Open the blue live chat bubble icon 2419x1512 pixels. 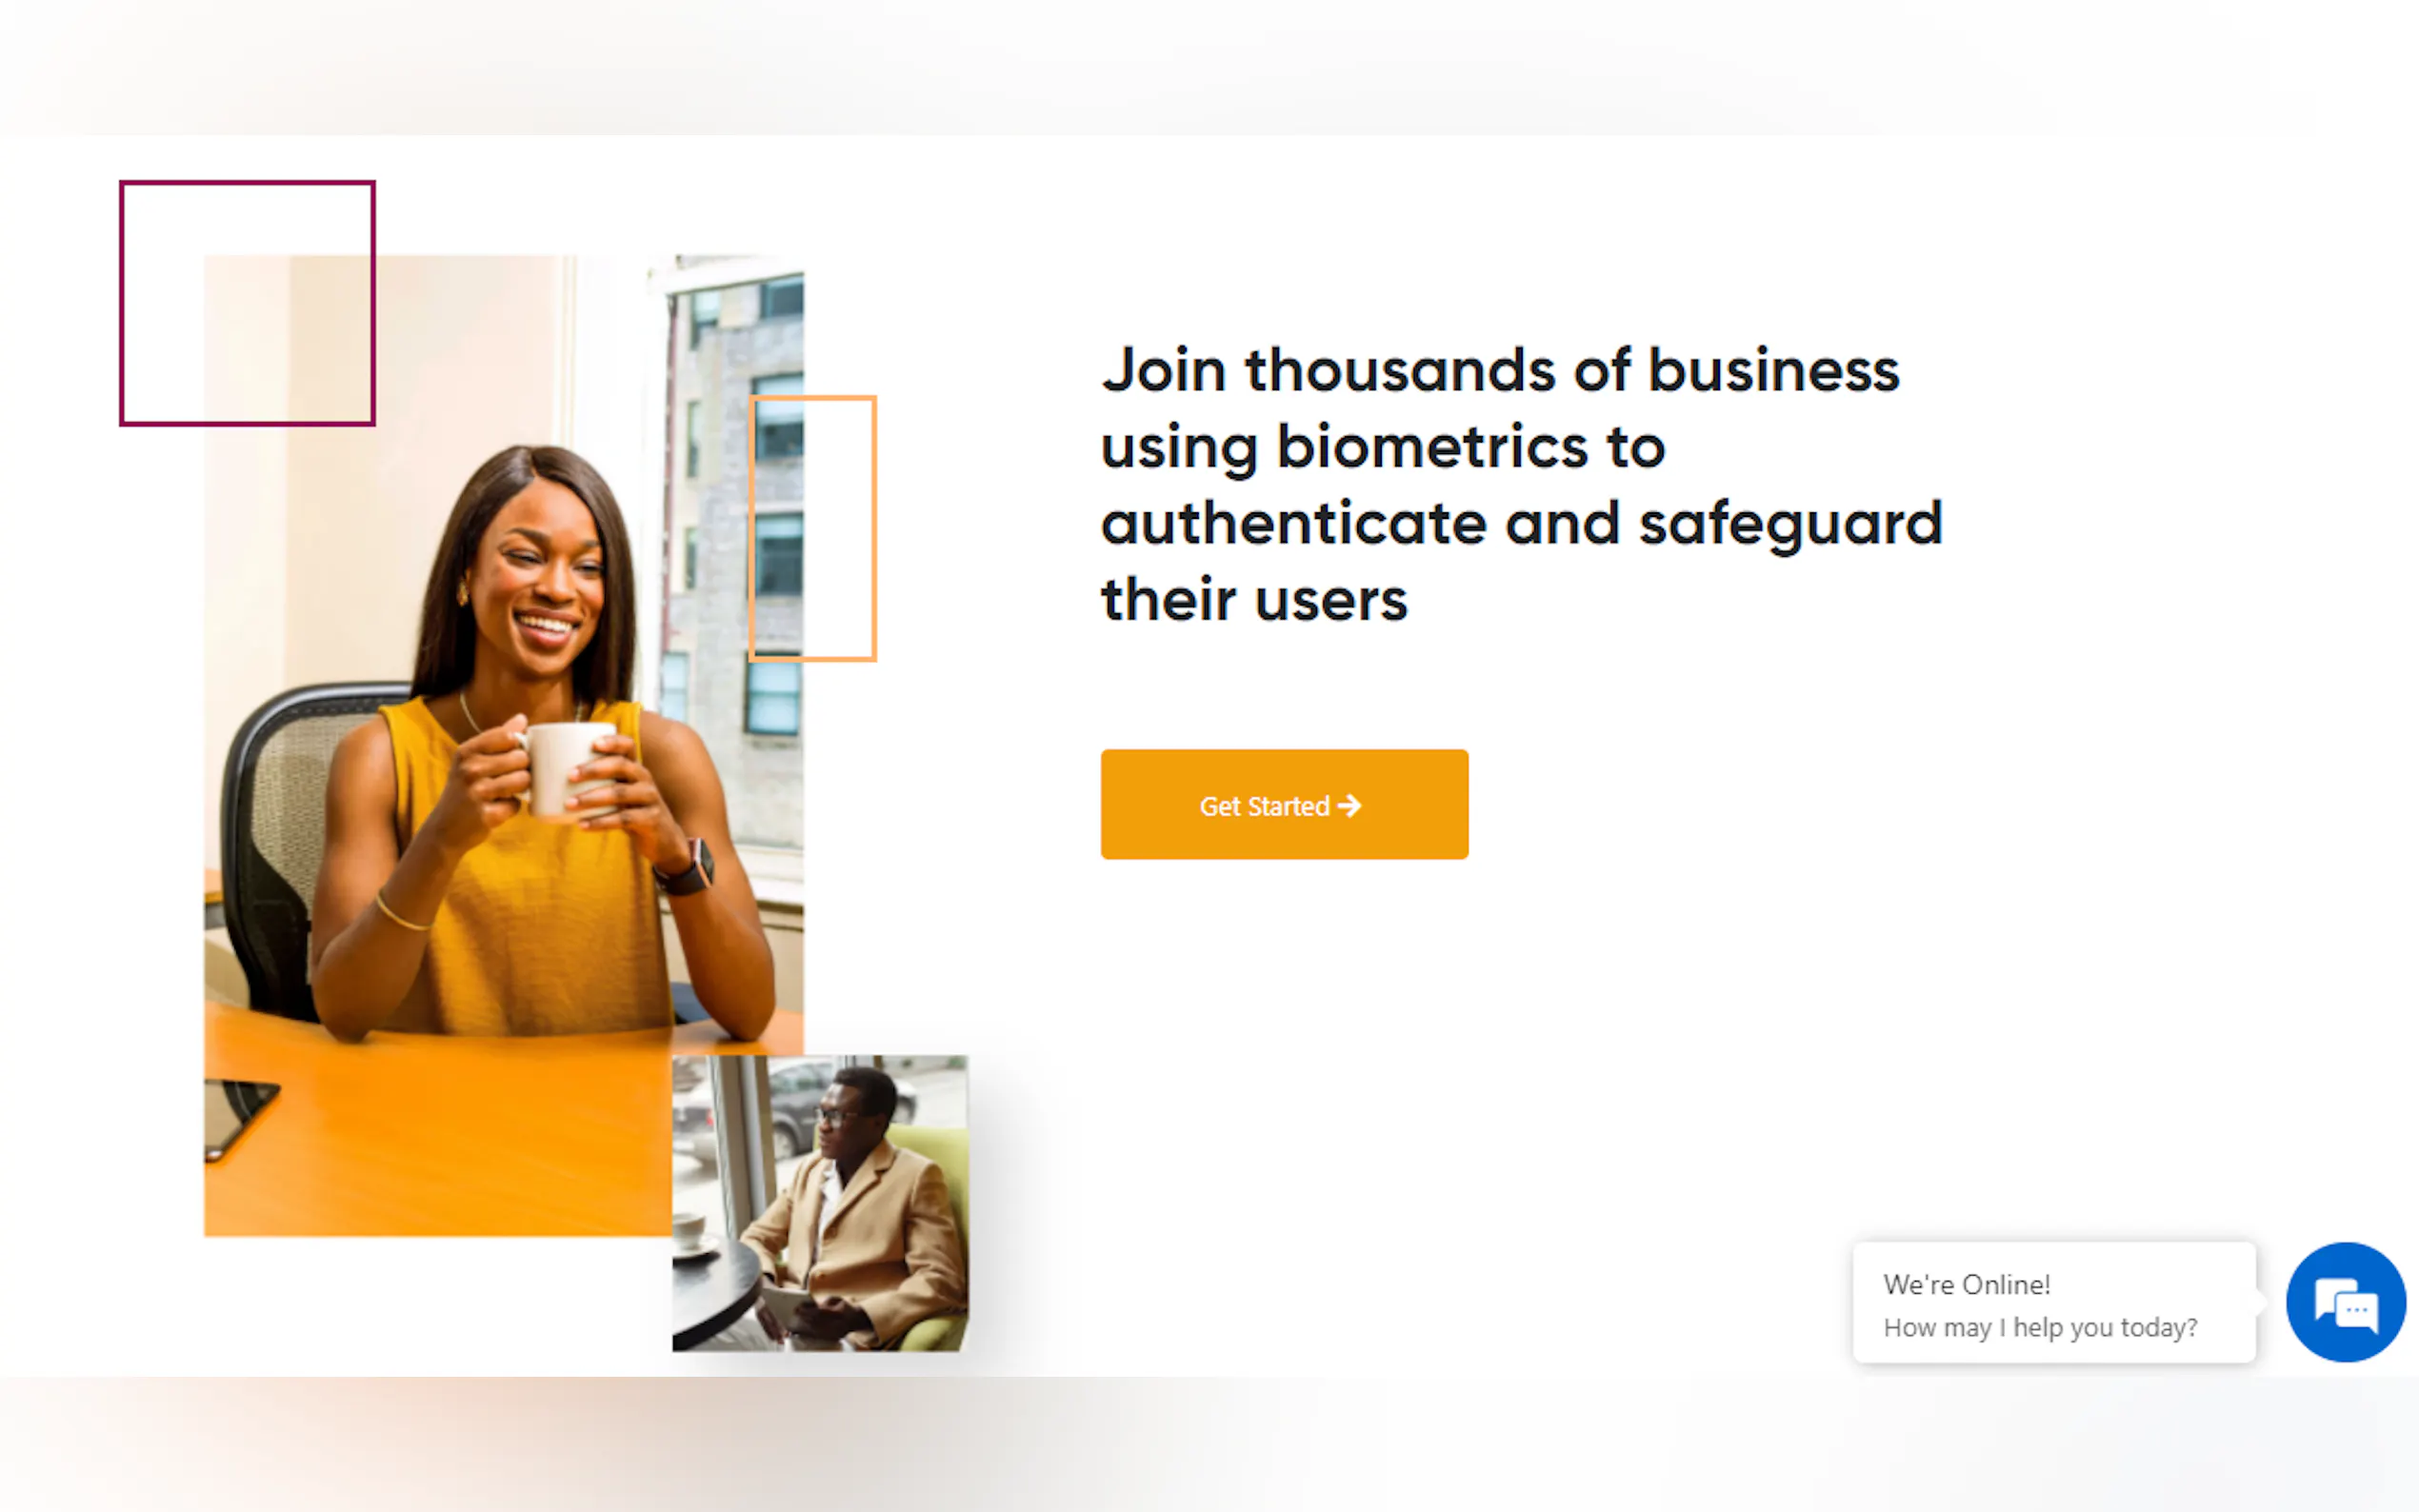pos(2345,1302)
